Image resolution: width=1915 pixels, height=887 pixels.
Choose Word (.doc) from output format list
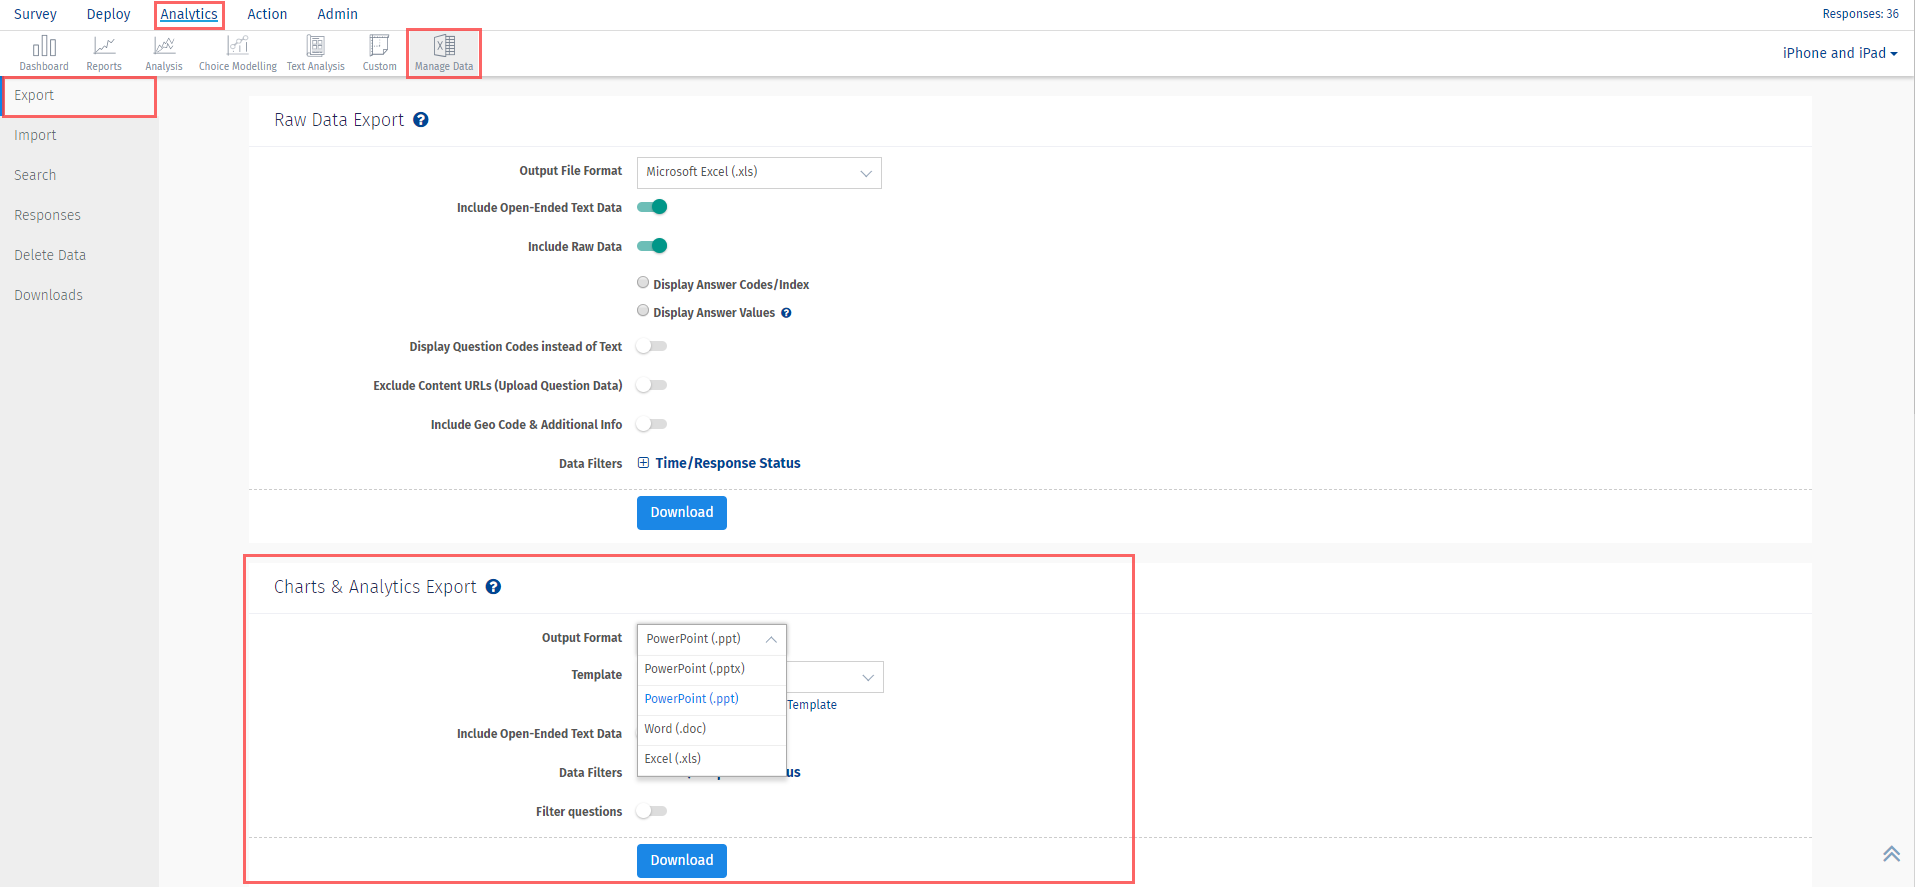coord(675,729)
